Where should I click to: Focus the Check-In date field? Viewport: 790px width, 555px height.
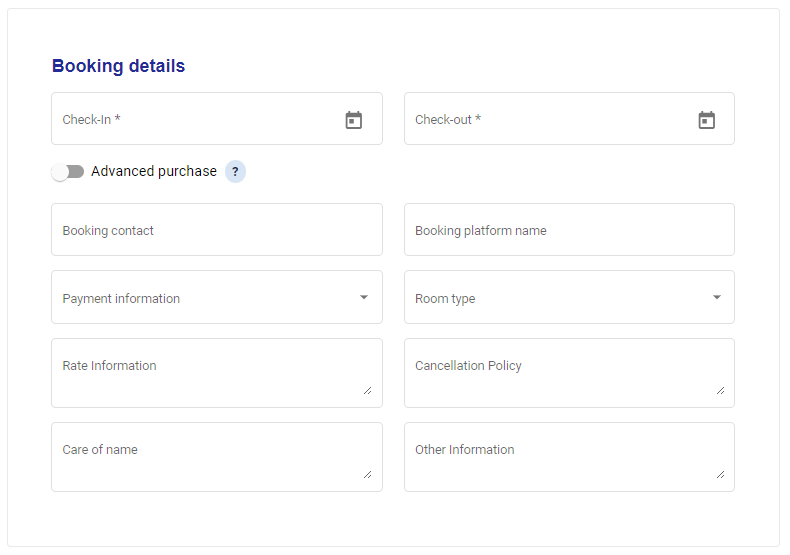tap(217, 118)
